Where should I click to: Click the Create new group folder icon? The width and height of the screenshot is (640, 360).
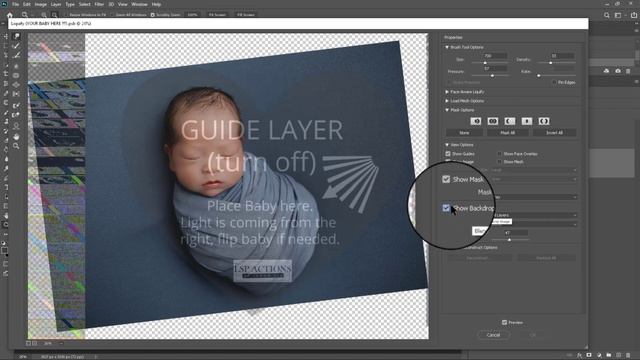point(609,355)
